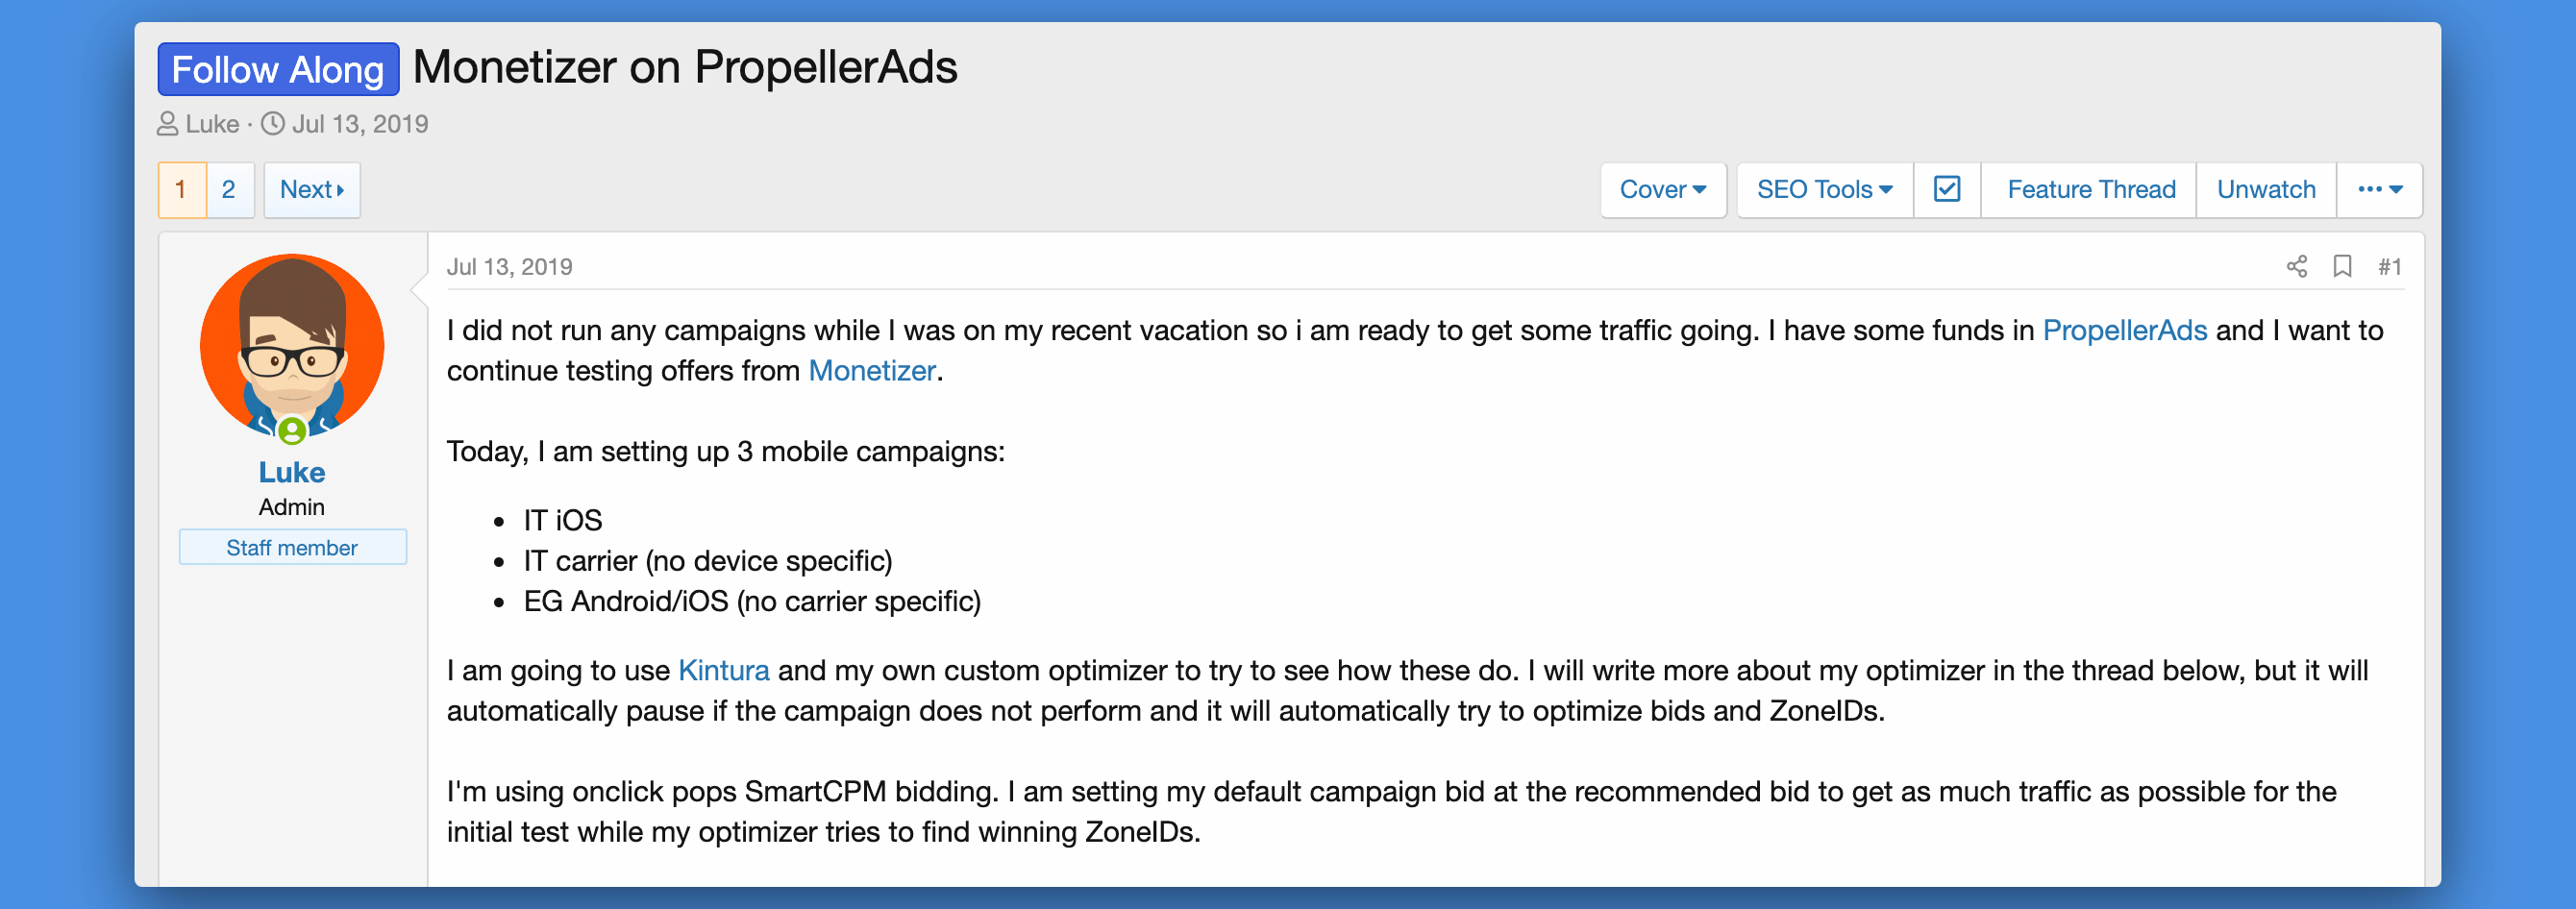
Task: Click Luke's avatar image
Action: click(292, 345)
